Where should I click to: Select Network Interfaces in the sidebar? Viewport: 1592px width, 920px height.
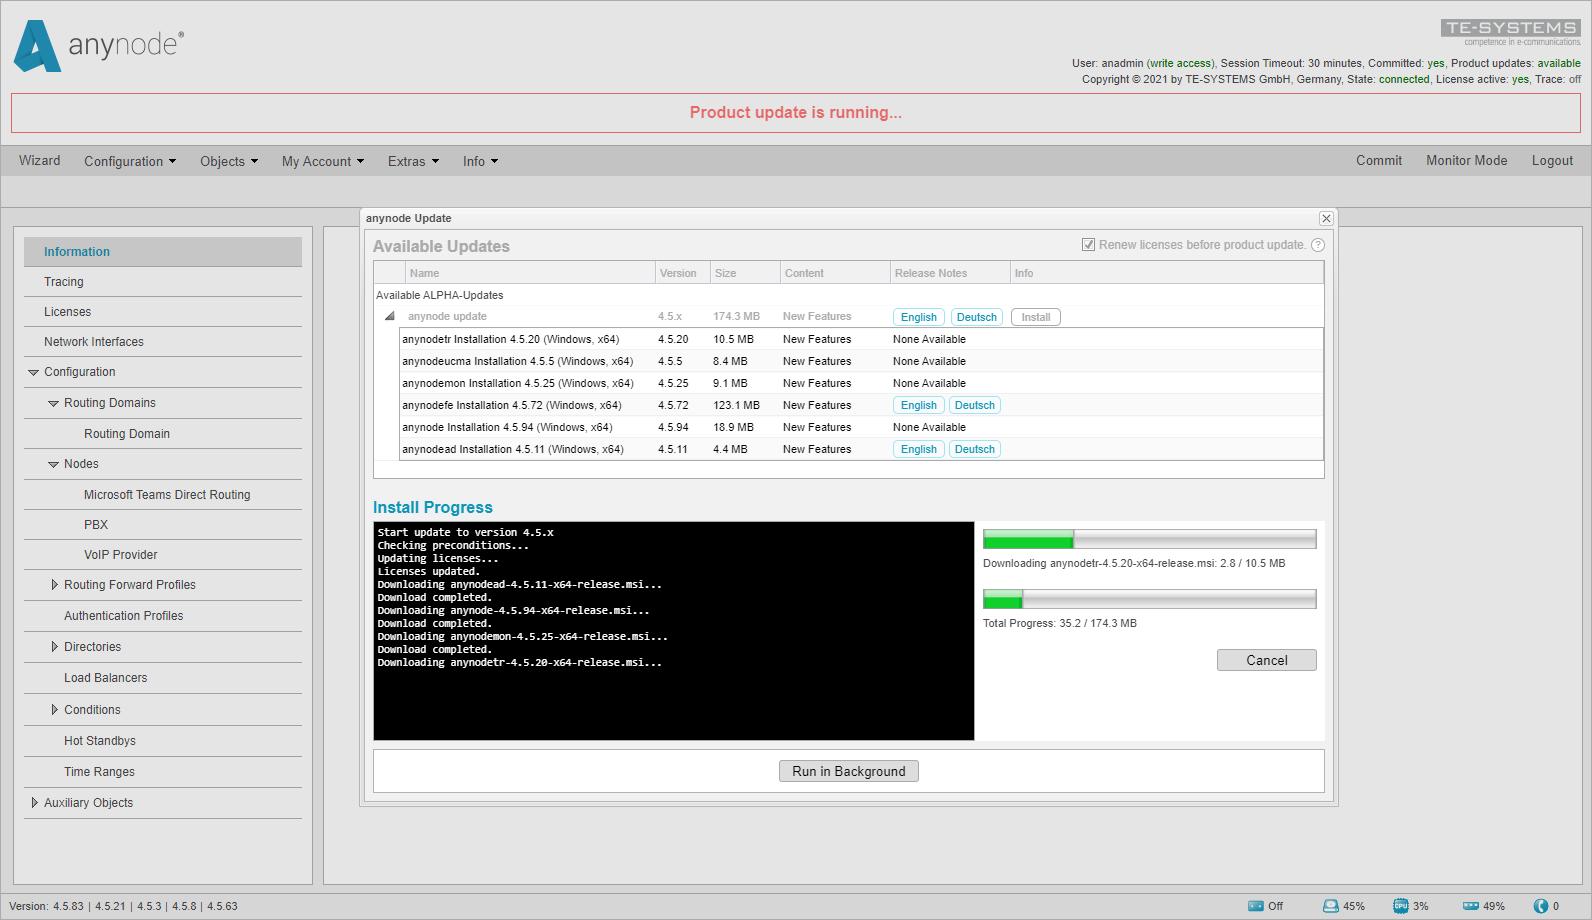tap(163, 342)
